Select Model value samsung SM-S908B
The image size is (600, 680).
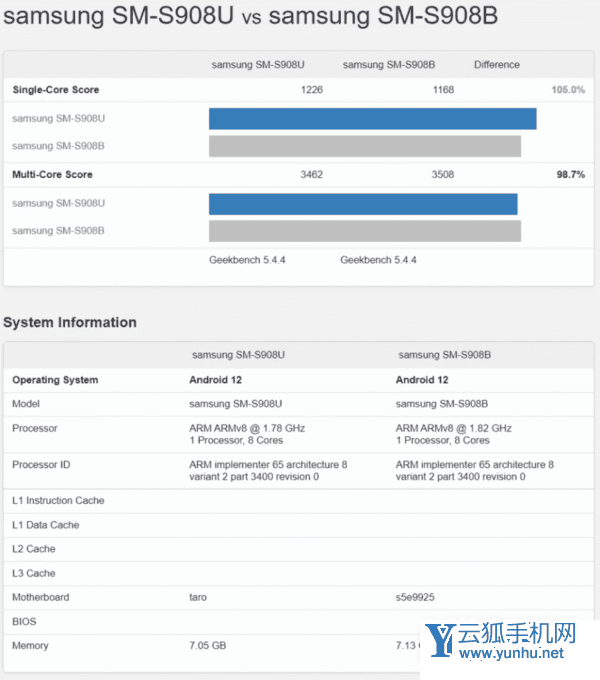click(442, 404)
